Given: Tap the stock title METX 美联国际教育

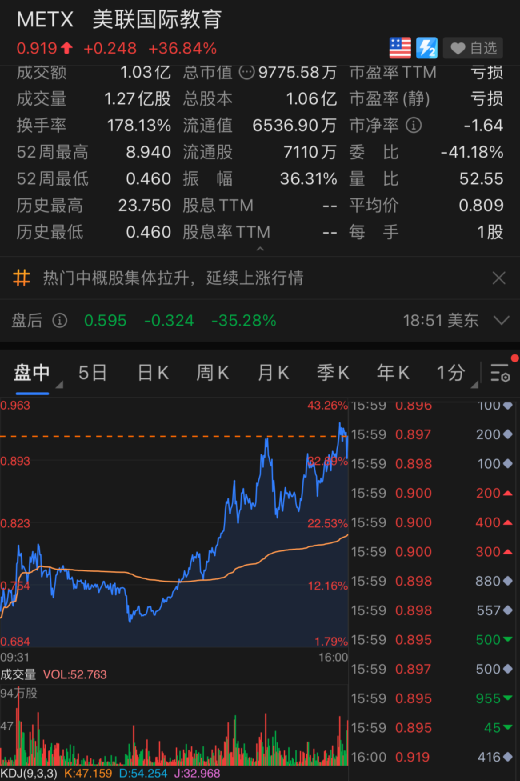Looking at the screenshot, I should click(120, 20).
